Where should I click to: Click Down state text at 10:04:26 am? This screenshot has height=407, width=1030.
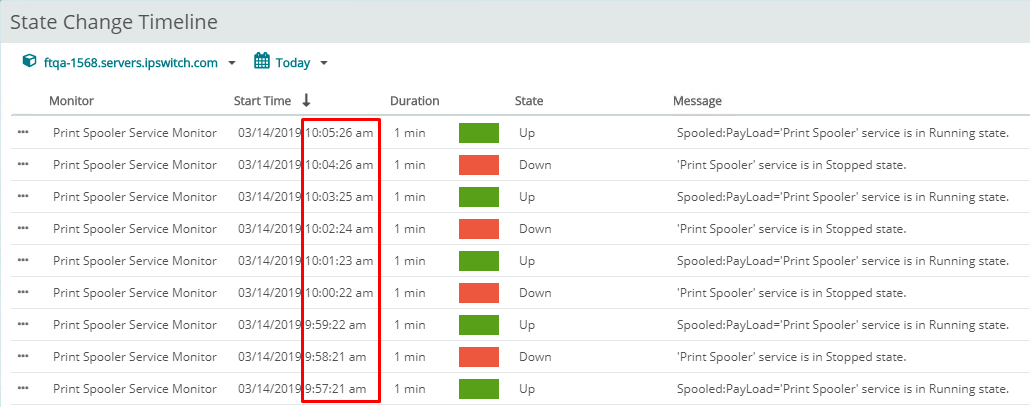tap(535, 165)
